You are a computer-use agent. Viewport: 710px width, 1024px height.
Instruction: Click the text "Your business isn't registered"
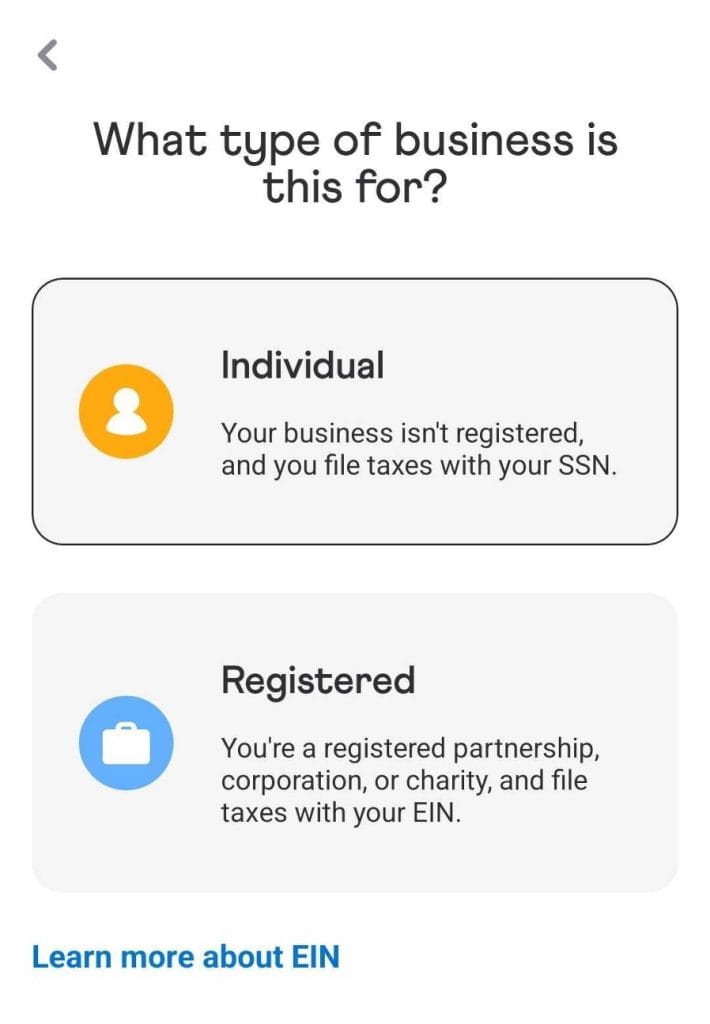tap(401, 433)
